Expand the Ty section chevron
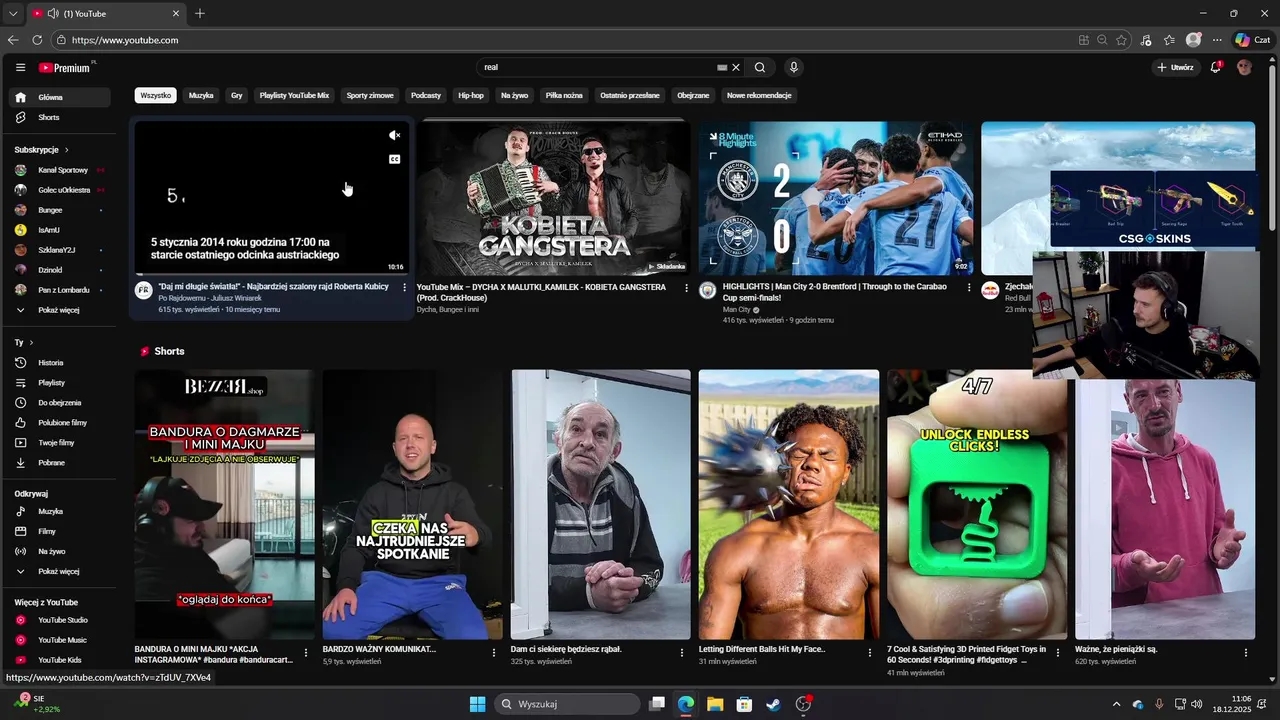This screenshot has width=1280, height=720. coord(31,342)
